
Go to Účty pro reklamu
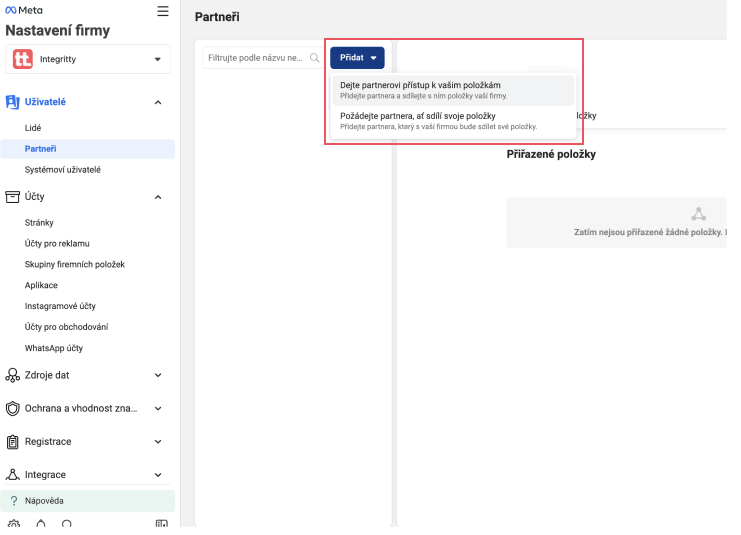click(x=57, y=244)
